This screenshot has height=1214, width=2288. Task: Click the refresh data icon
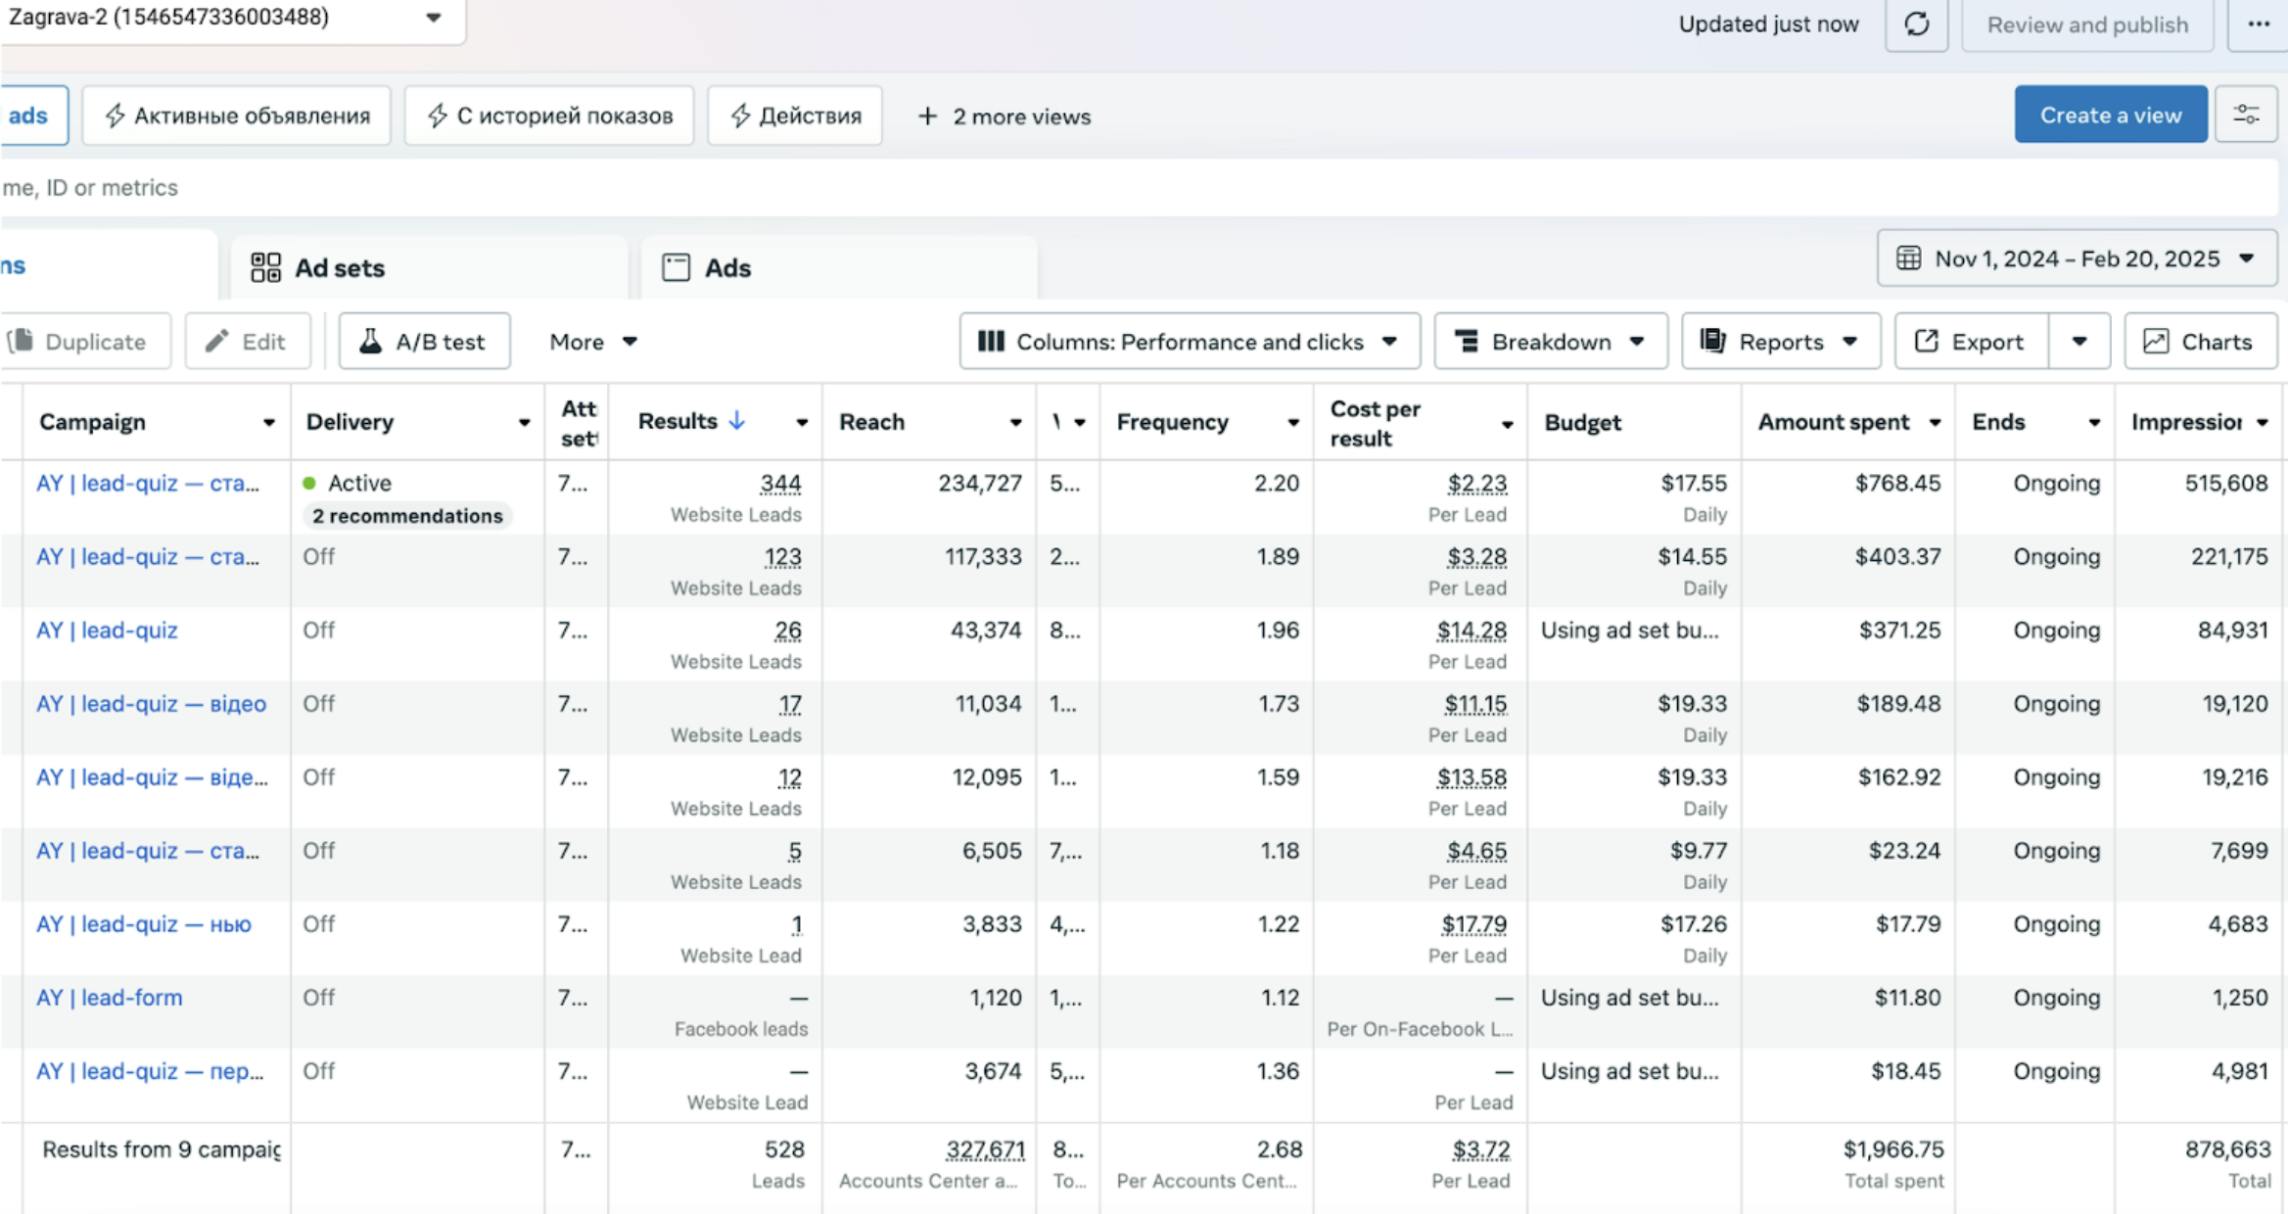pos(1915,24)
